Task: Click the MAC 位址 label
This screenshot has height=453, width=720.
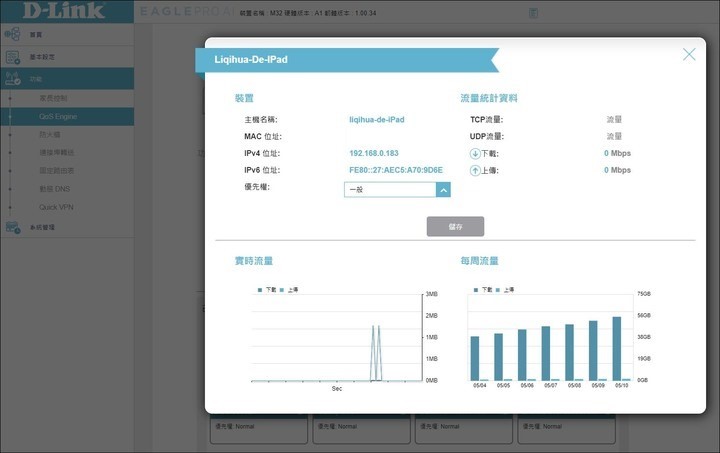Action: pyautogui.click(x=263, y=136)
